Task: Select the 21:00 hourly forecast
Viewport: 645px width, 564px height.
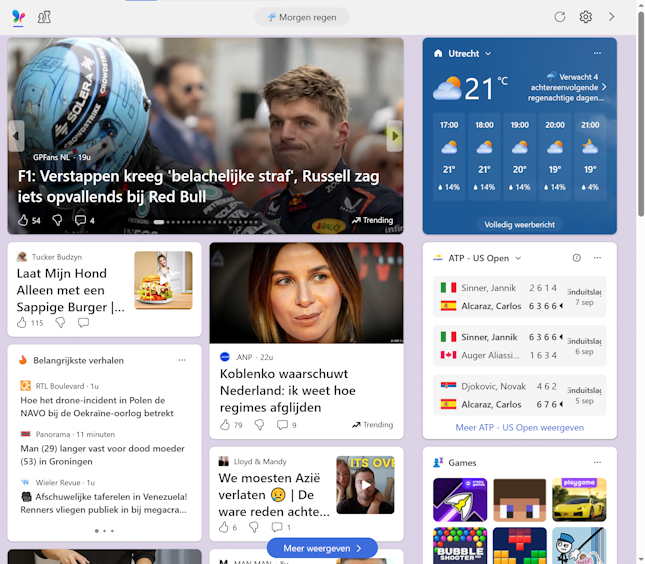Action: coord(590,156)
